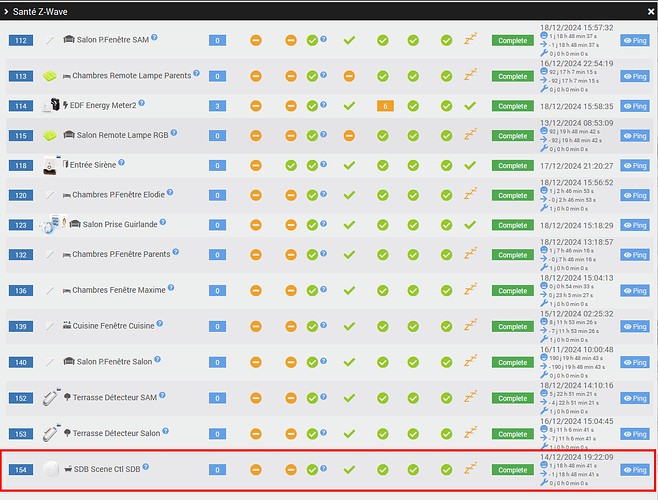
Task: Click help icon next to Cuisine Fenêtre Cuisine
Action: click(159, 324)
